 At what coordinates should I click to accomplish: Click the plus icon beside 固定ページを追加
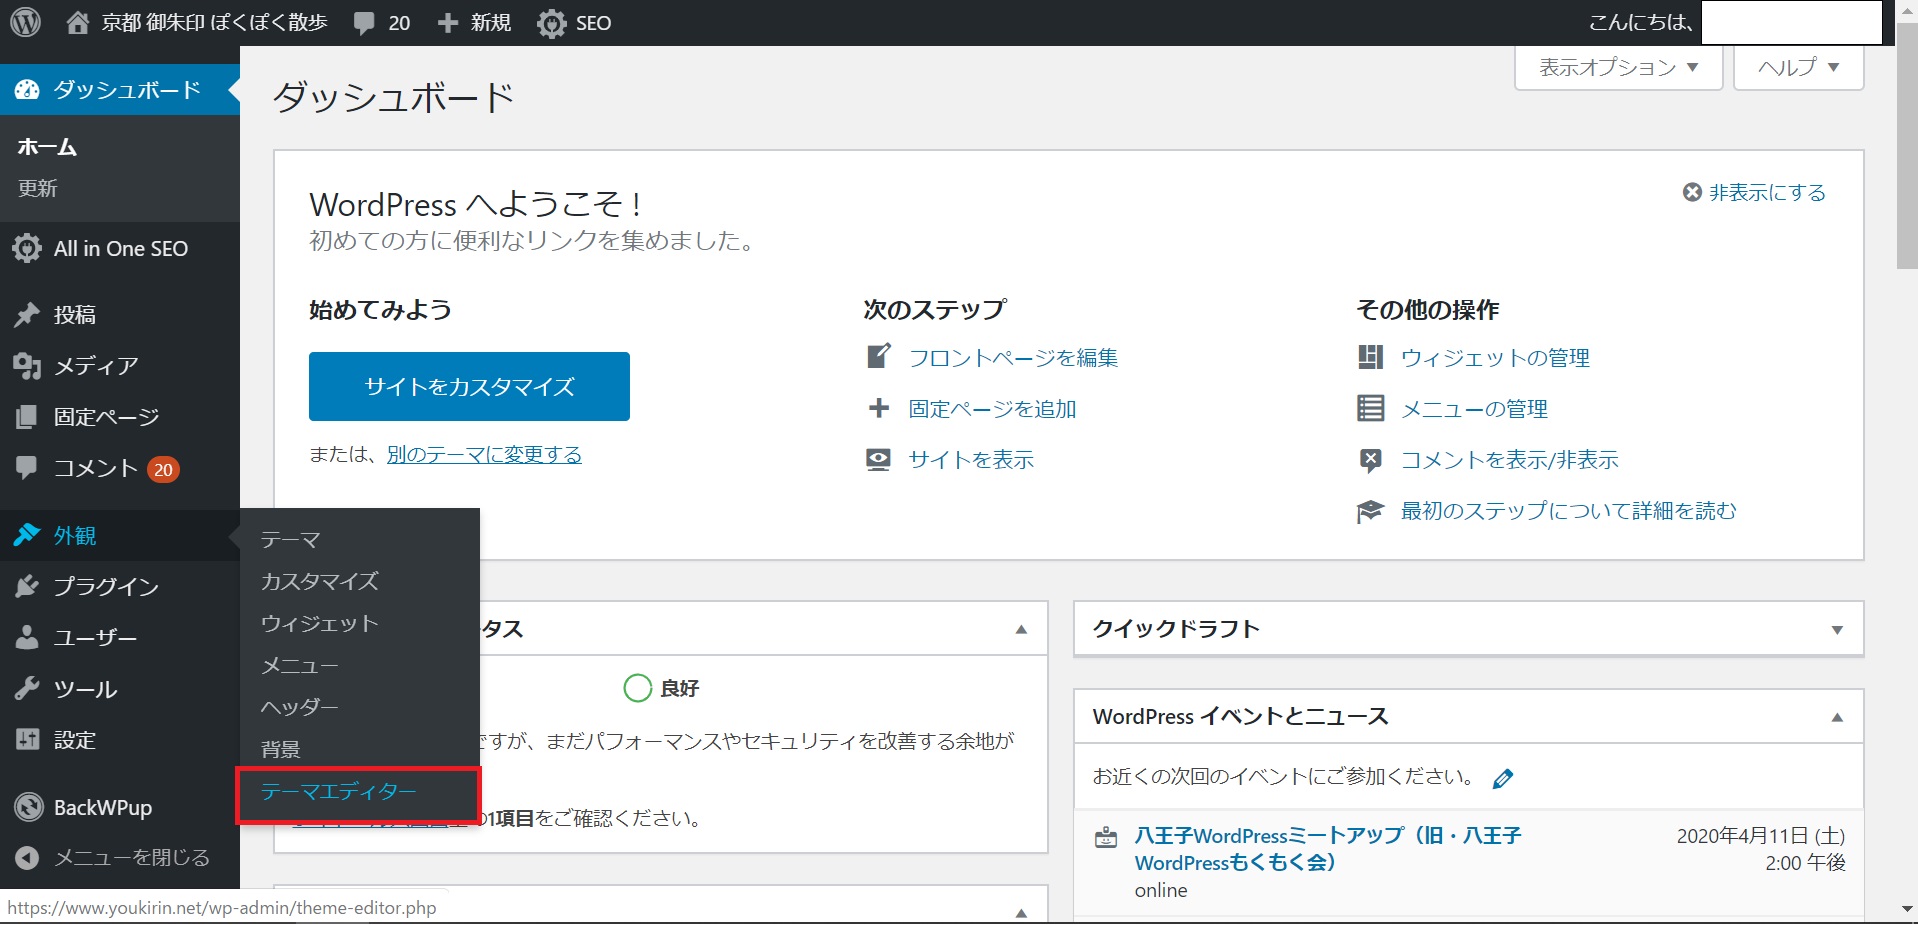coord(878,408)
